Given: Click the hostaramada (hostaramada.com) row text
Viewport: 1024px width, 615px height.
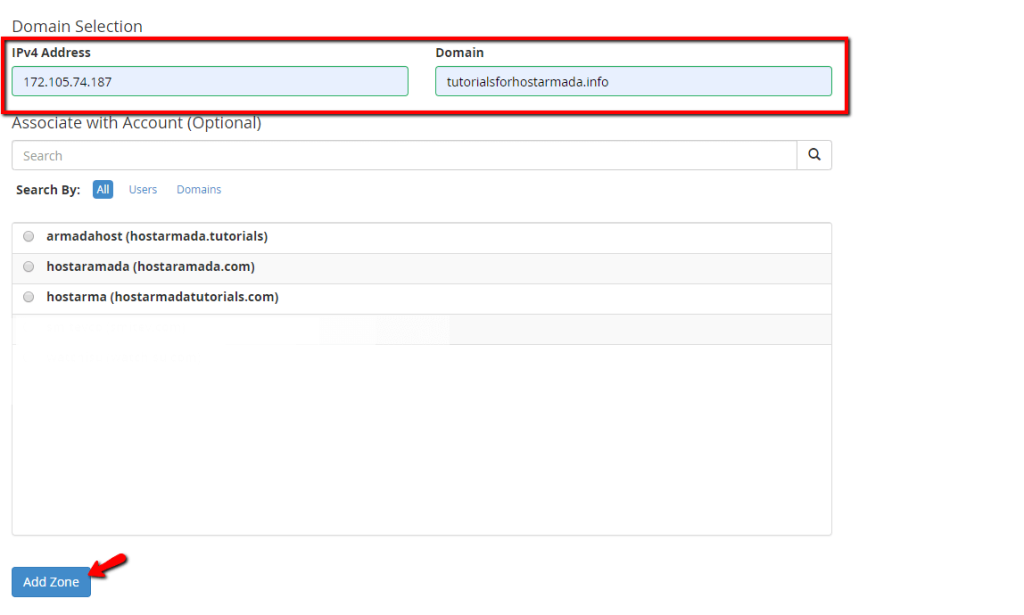Looking at the screenshot, I should (150, 266).
